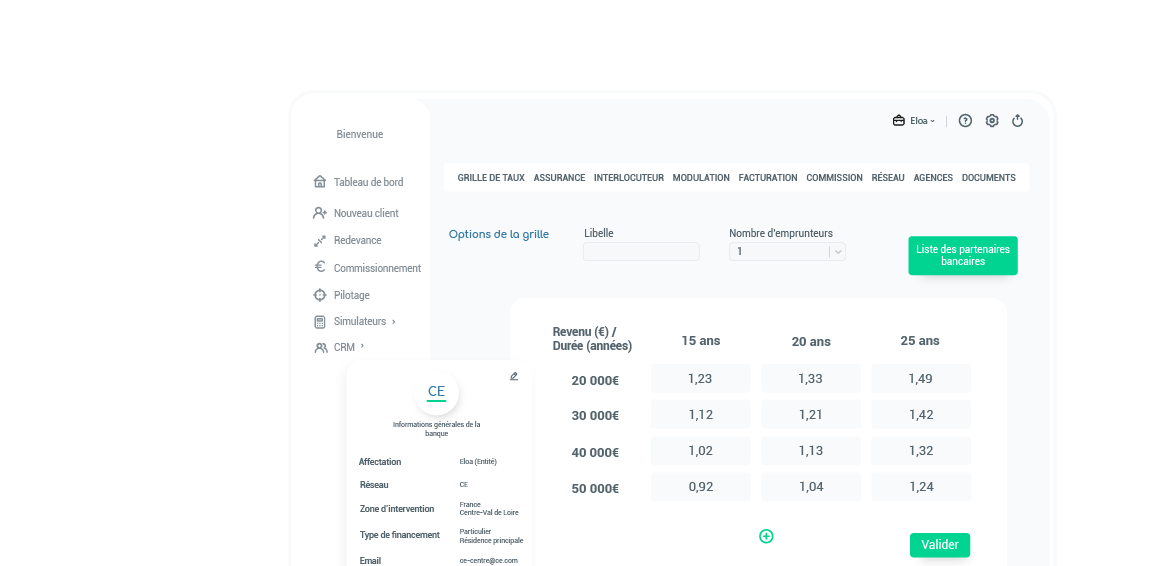Go to Nouveau client in sidebar

[x=366, y=213]
